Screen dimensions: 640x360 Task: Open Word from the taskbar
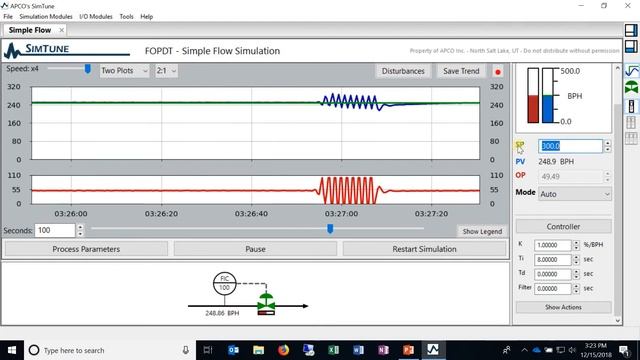click(x=358, y=350)
